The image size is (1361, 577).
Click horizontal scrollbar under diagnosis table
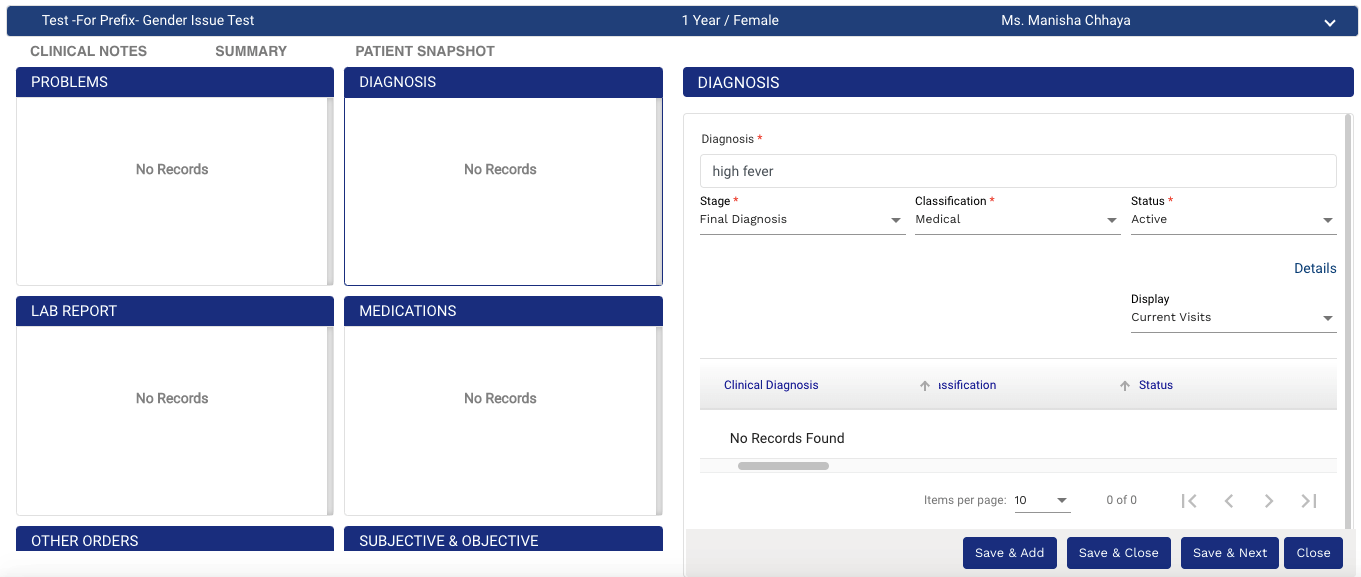point(783,466)
